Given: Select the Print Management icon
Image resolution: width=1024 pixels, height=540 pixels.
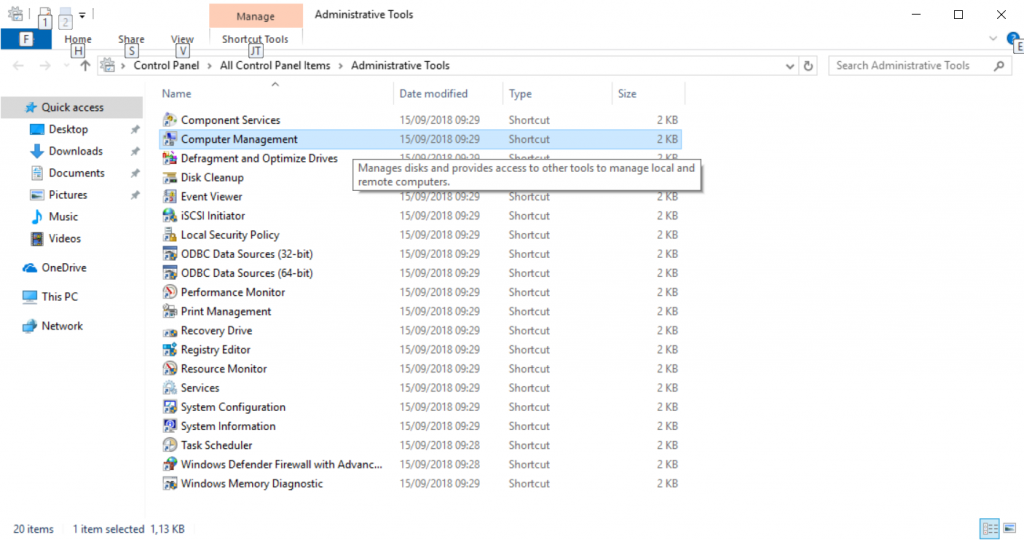Looking at the screenshot, I should pos(170,311).
